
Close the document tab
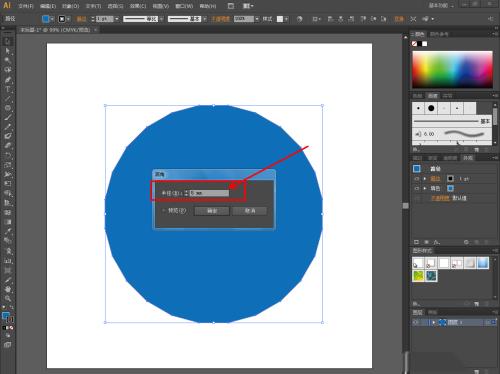96,30
